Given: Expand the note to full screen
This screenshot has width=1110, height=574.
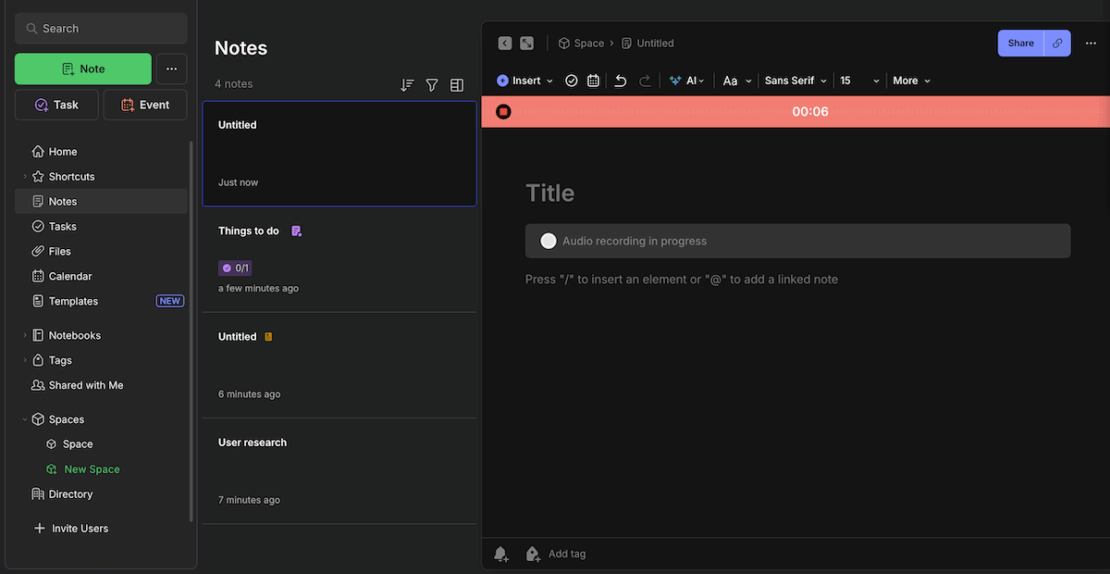Looking at the screenshot, I should point(527,43).
